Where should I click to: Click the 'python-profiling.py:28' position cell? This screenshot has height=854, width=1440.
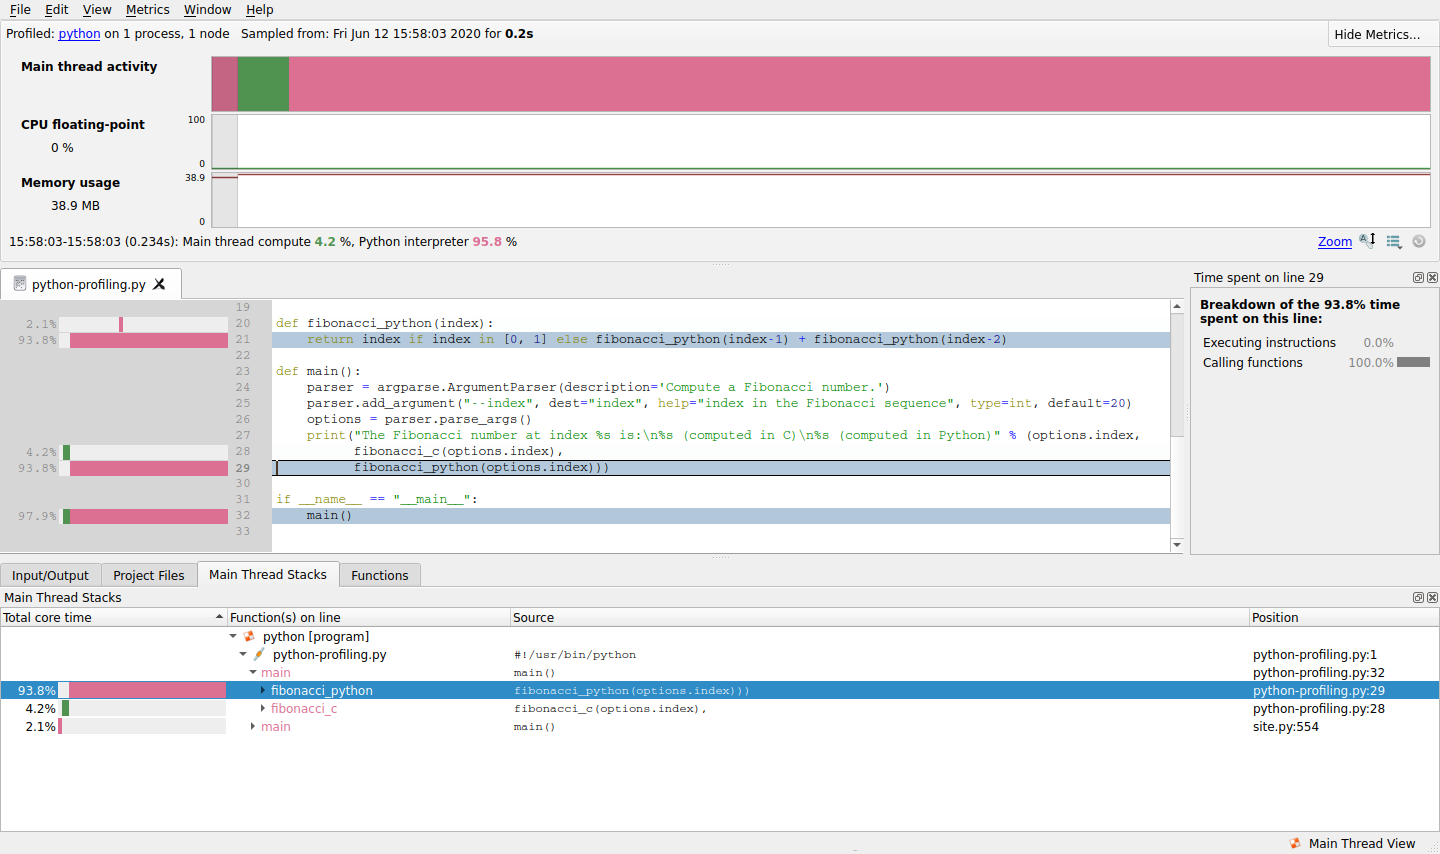(x=1319, y=708)
